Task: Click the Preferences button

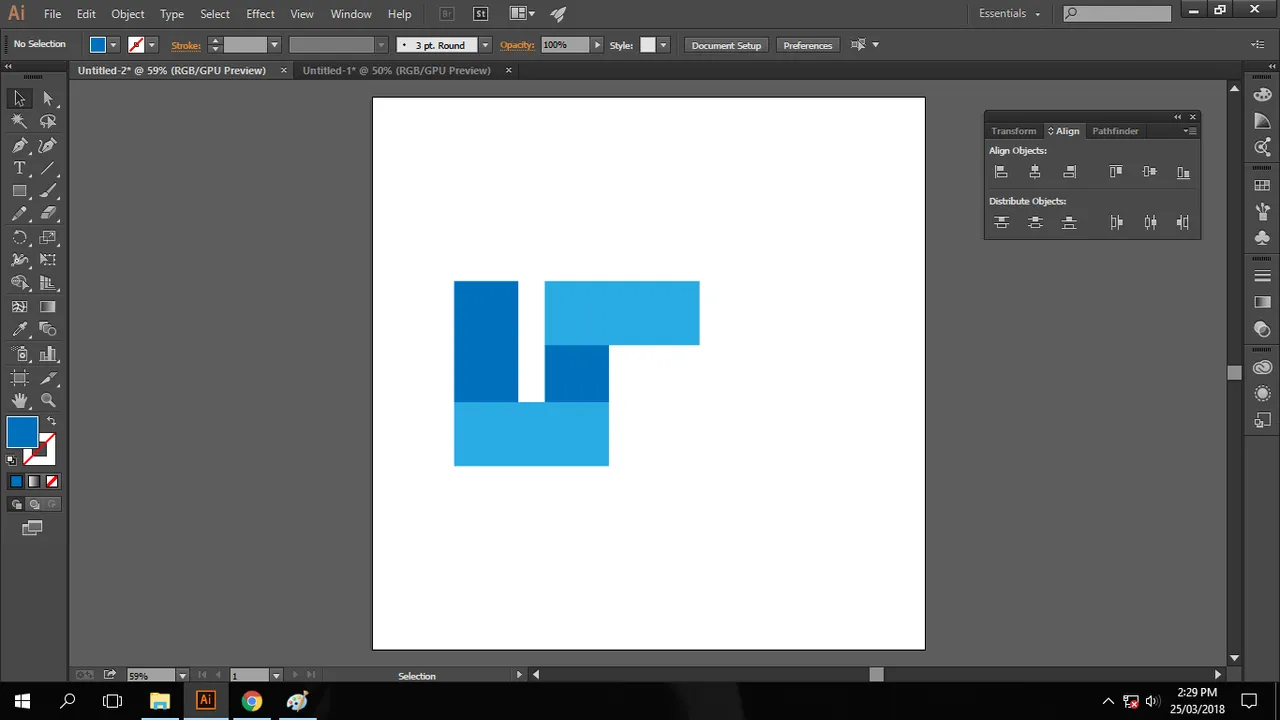Action: tap(808, 45)
